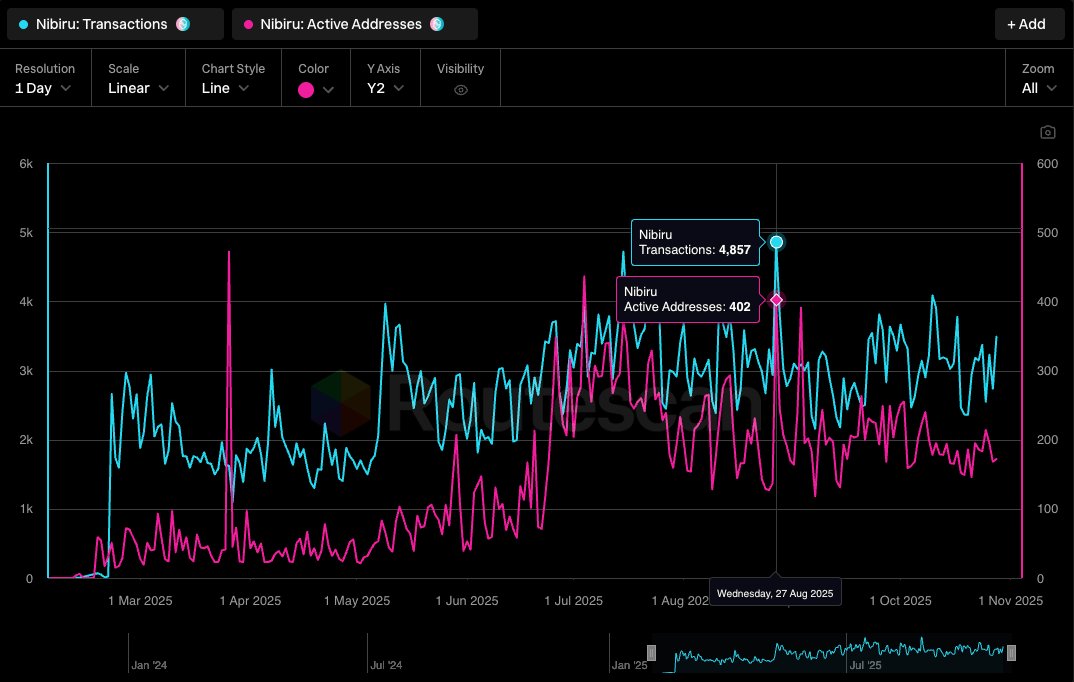This screenshot has height=682, width=1074.
Task: Click the 3k left axis label
Action: pos(26,370)
